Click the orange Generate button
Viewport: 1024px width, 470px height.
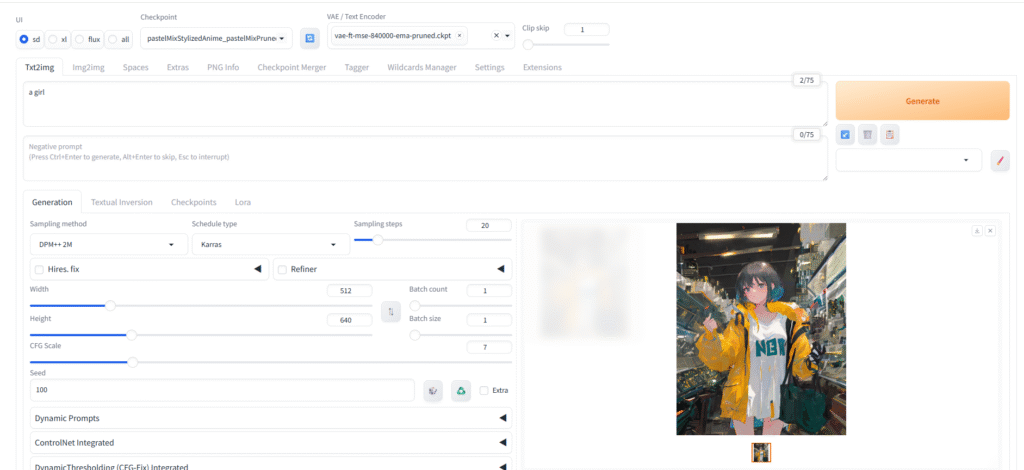[922, 101]
